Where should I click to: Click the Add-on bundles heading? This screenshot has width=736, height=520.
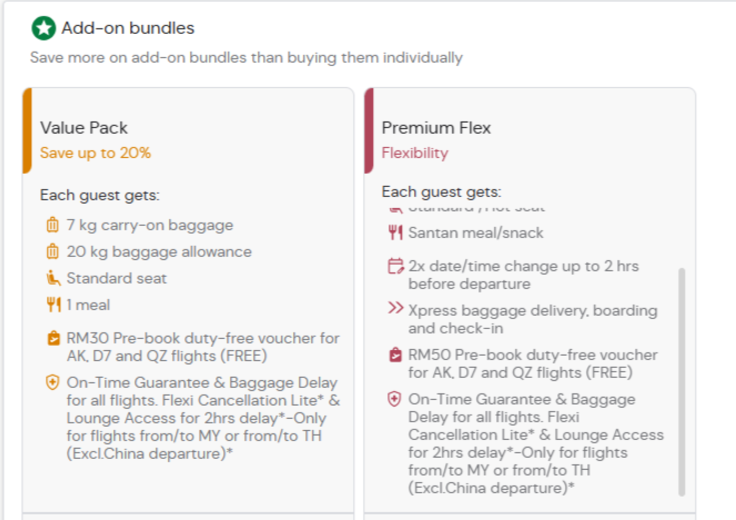pyautogui.click(x=128, y=28)
